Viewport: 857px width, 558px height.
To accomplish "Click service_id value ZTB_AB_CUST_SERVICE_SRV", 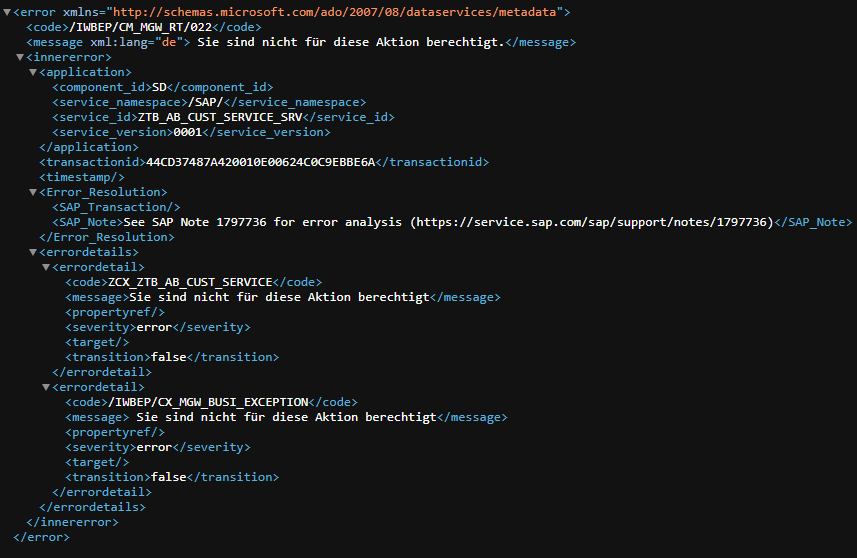I will [x=220, y=117].
